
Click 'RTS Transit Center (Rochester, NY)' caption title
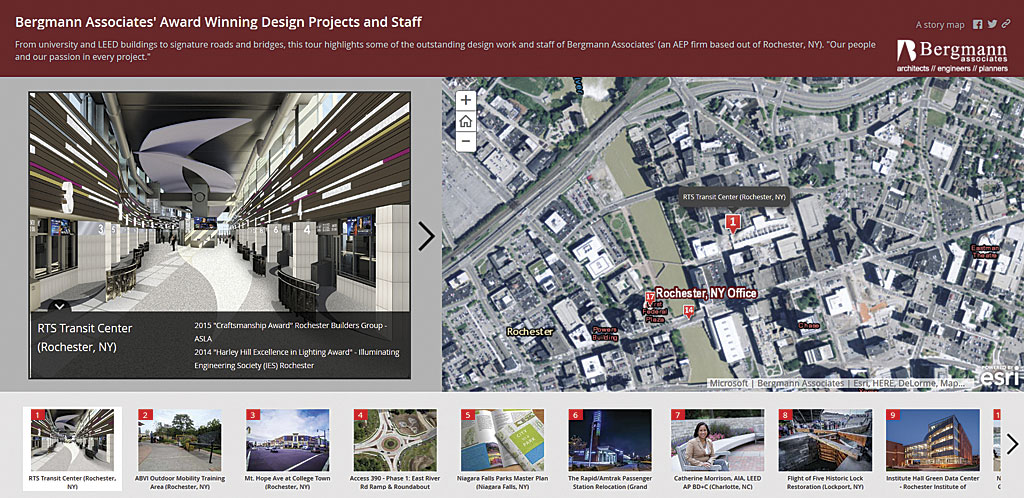tap(85, 337)
